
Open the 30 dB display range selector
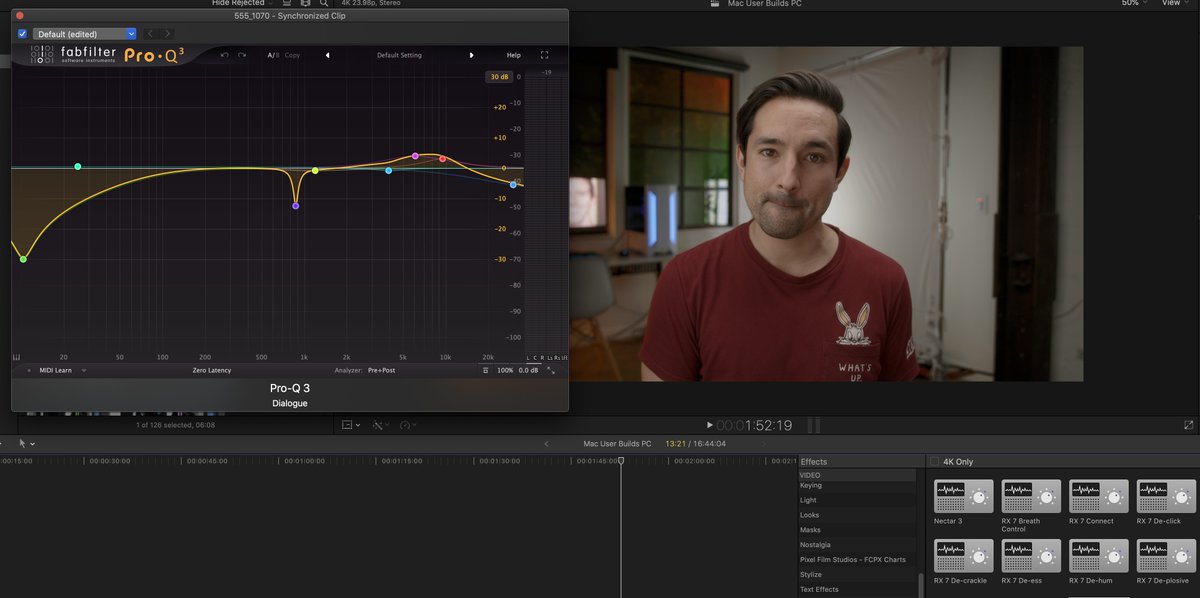[498, 77]
